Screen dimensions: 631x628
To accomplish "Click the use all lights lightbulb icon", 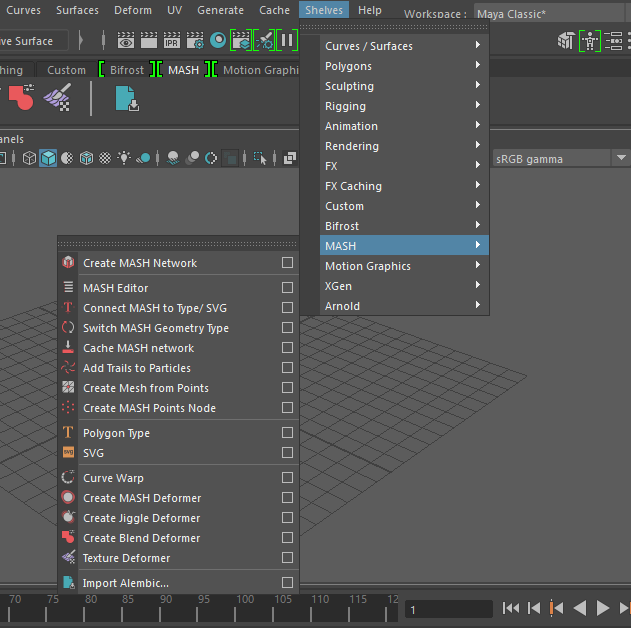I will point(124,158).
